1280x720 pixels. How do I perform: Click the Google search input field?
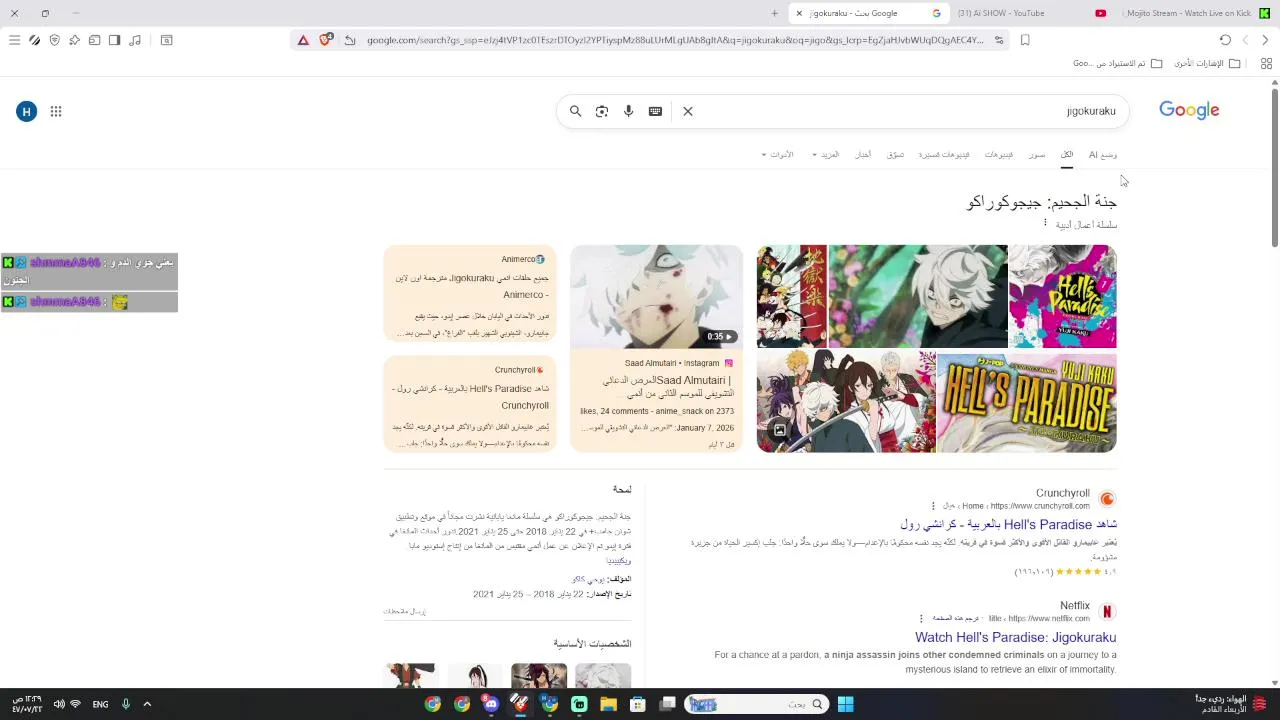[x=908, y=111]
